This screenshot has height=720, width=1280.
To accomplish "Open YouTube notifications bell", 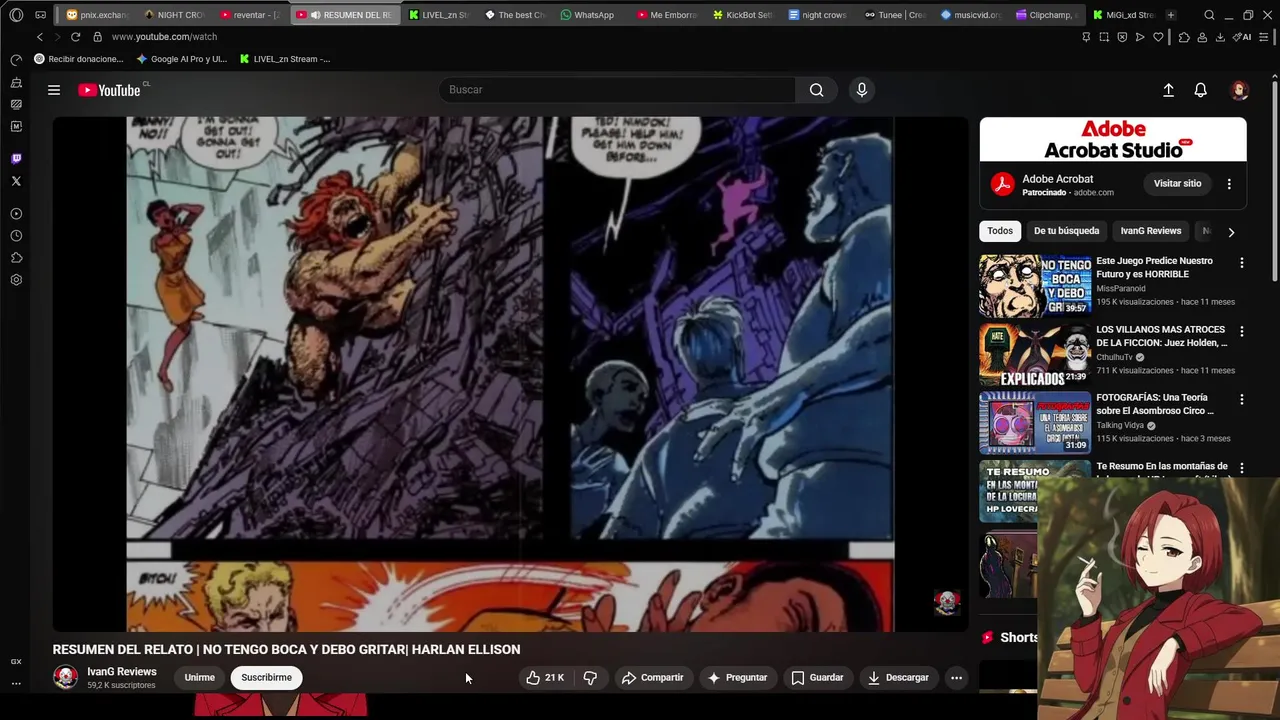I will pyautogui.click(x=1201, y=90).
